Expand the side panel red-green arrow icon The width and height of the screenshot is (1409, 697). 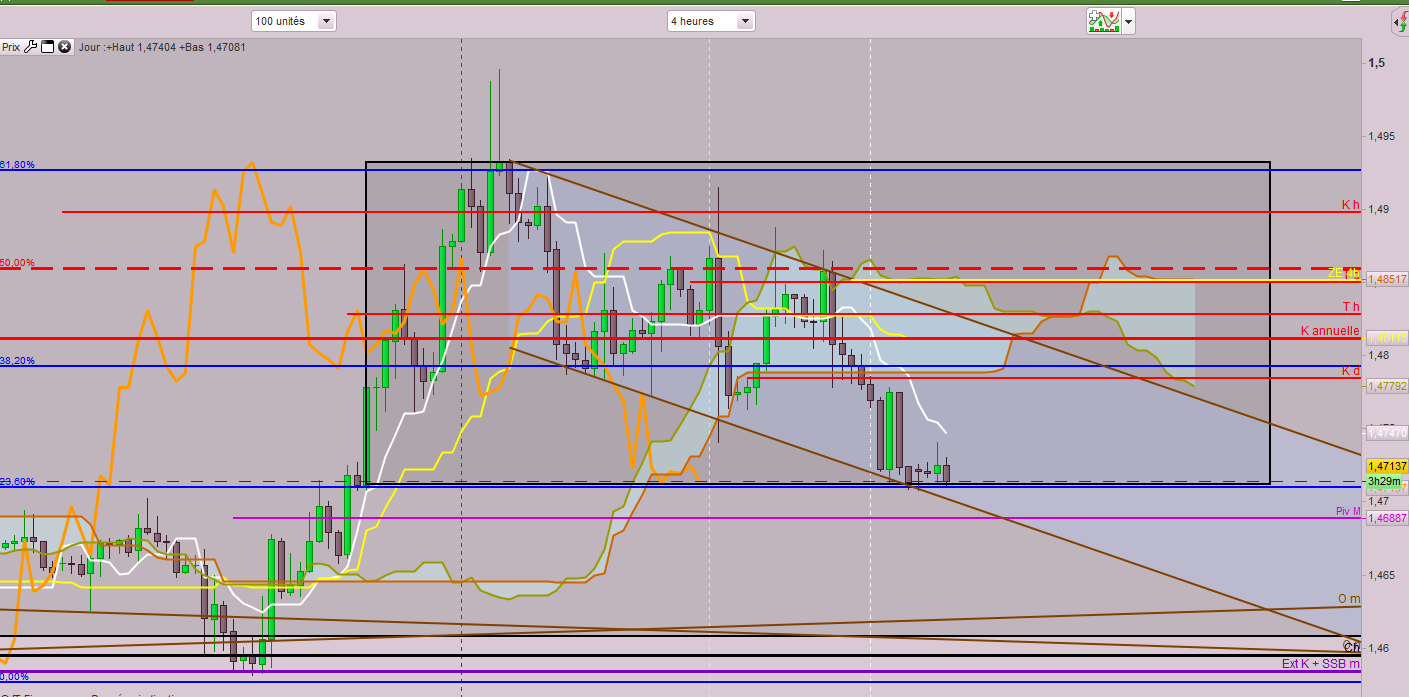tap(1401, 21)
